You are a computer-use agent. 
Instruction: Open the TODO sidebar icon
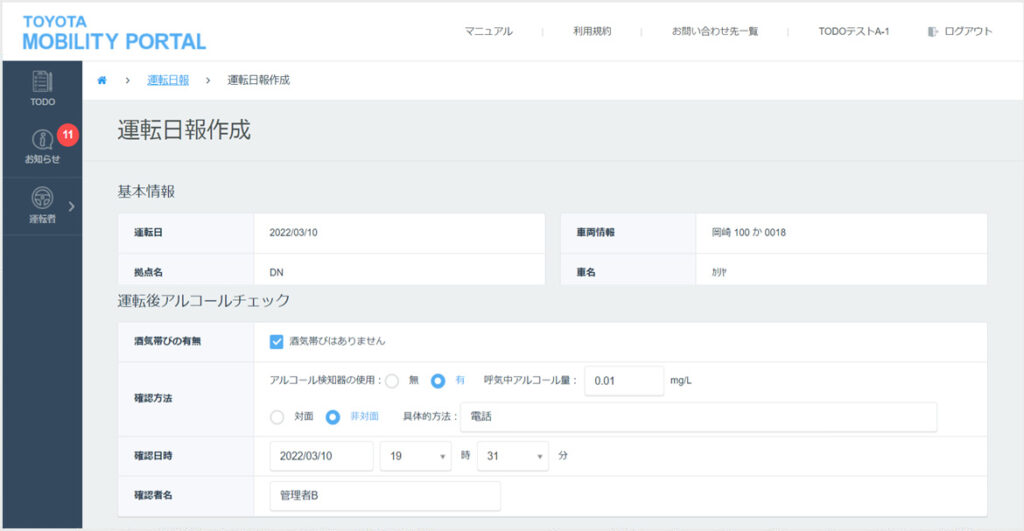(x=42, y=82)
